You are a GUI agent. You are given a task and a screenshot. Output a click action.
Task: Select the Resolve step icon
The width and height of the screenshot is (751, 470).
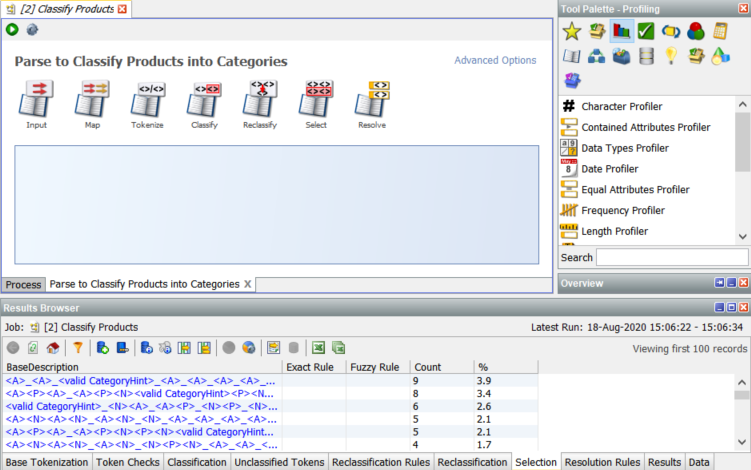372,101
